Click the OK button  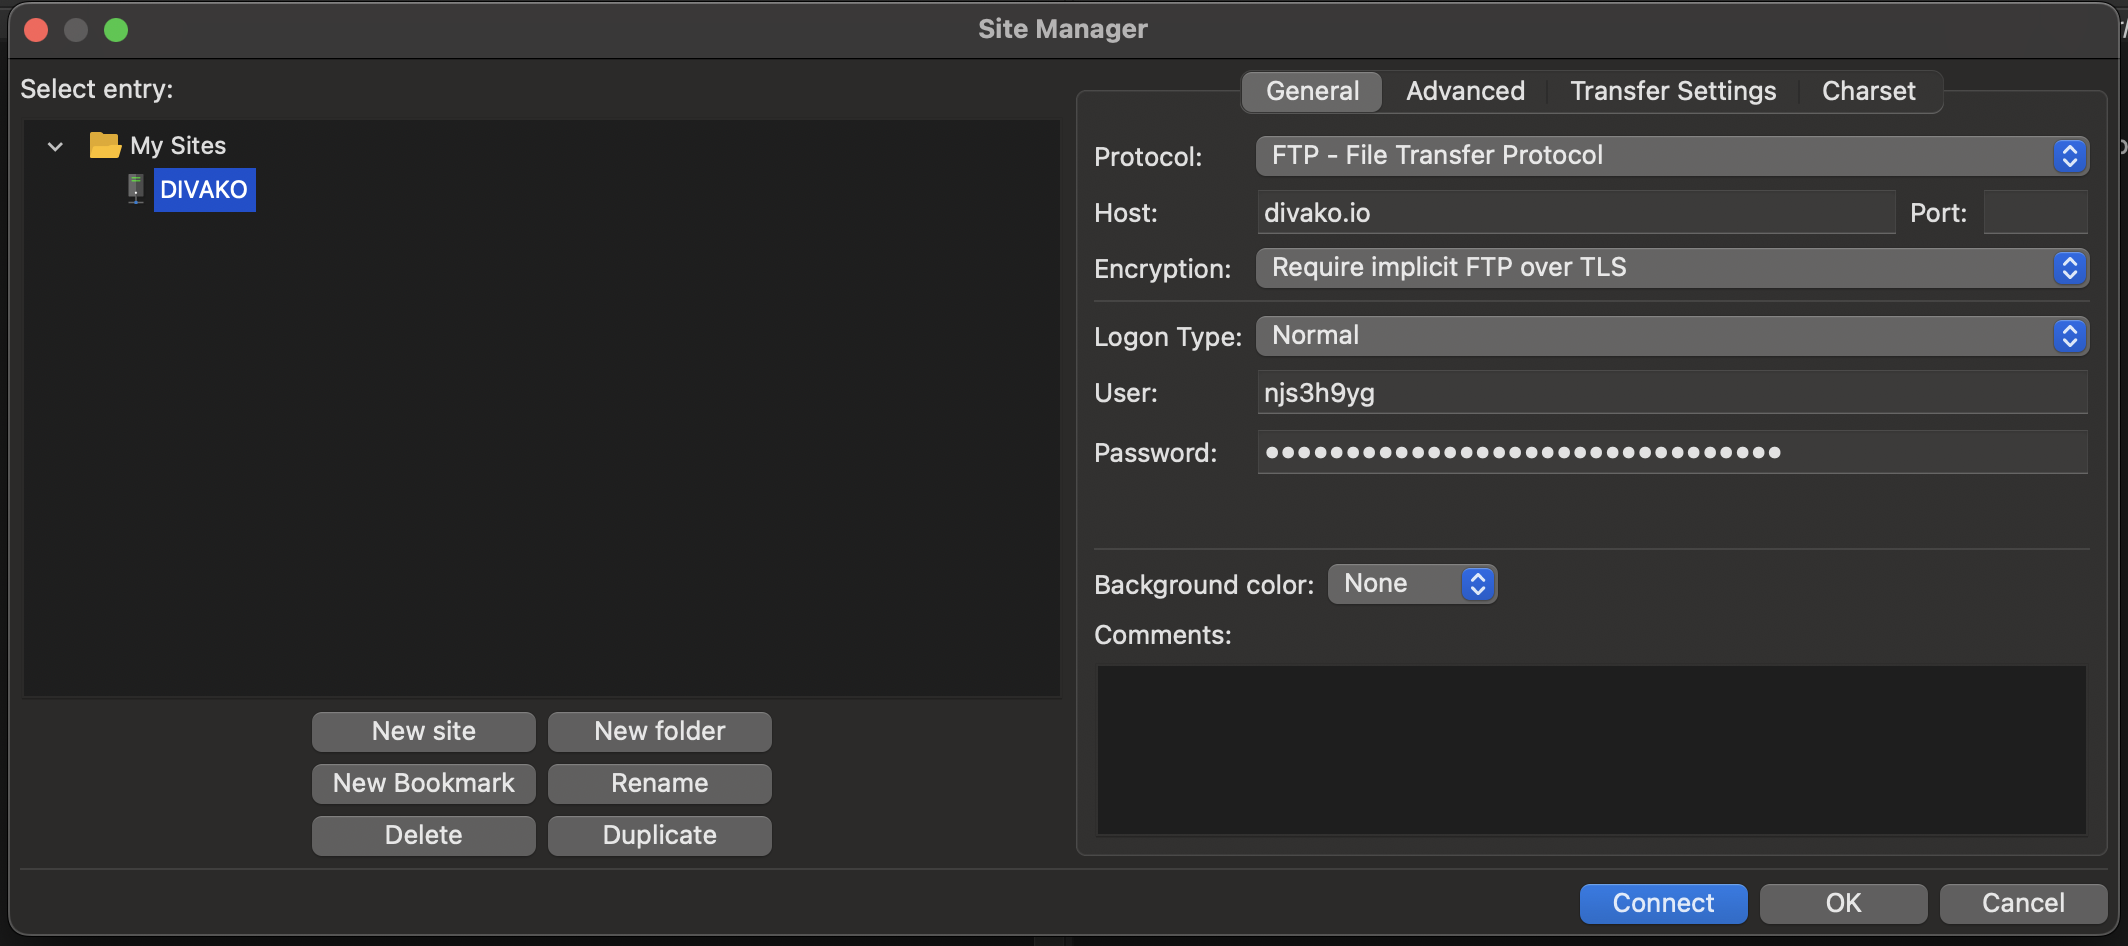[1844, 904]
